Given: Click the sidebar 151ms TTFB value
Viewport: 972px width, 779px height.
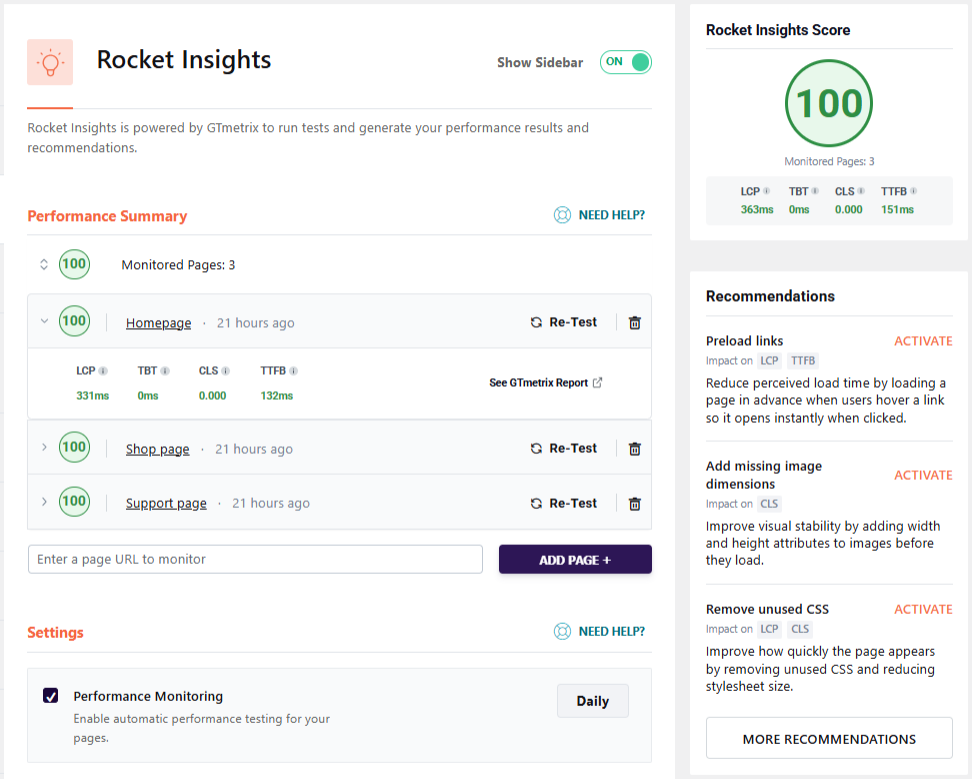Looking at the screenshot, I should coord(897,209).
